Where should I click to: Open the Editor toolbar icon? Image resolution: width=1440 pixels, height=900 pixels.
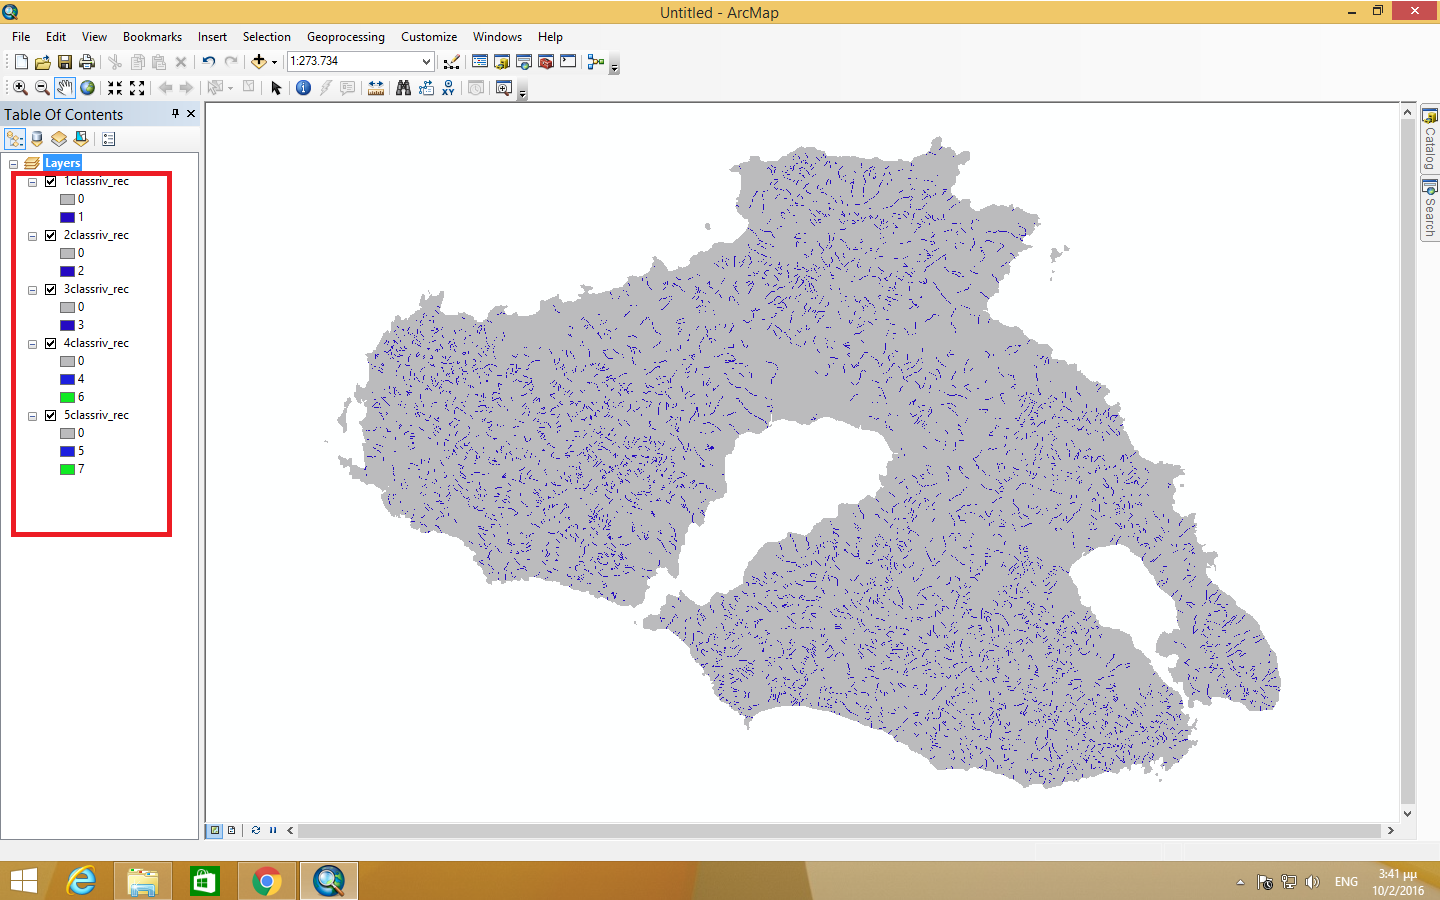452,62
